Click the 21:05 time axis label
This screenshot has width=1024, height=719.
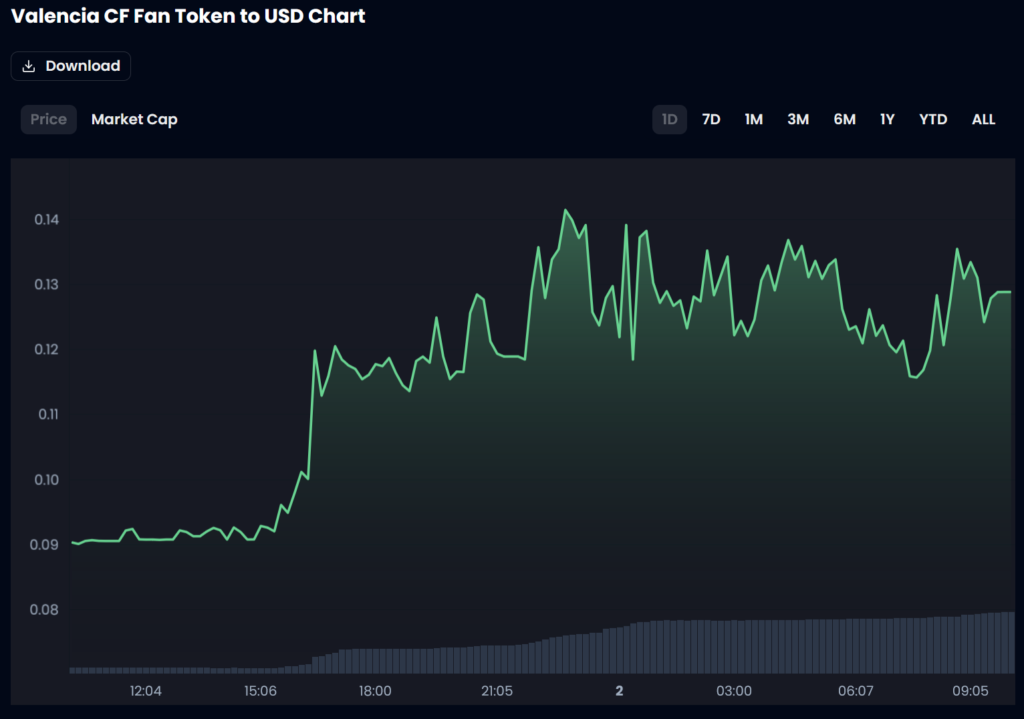coord(496,691)
